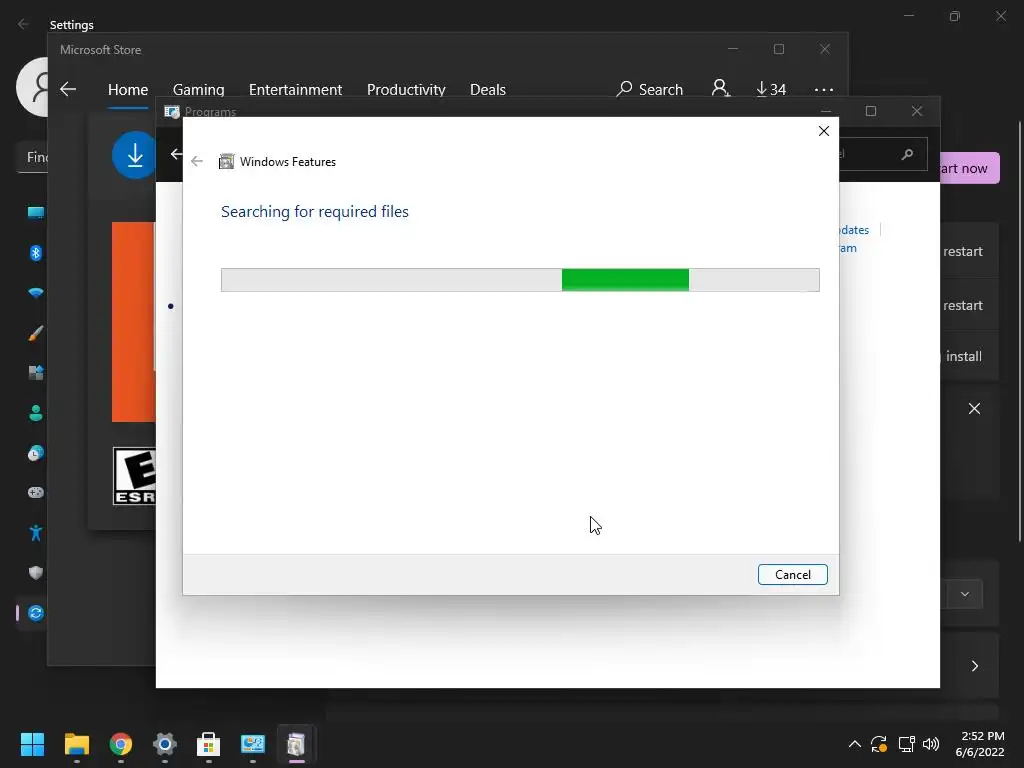
Task: Open Personalization brush icon in Settings
Action: (36, 333)
